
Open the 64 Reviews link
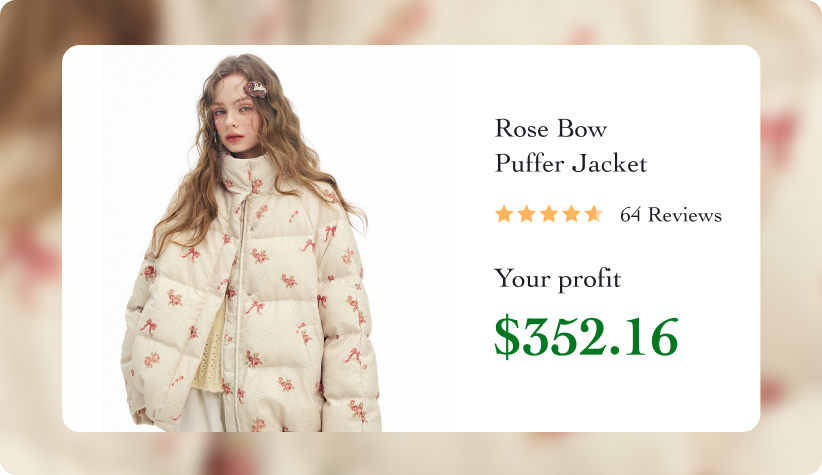coord(670,215)
